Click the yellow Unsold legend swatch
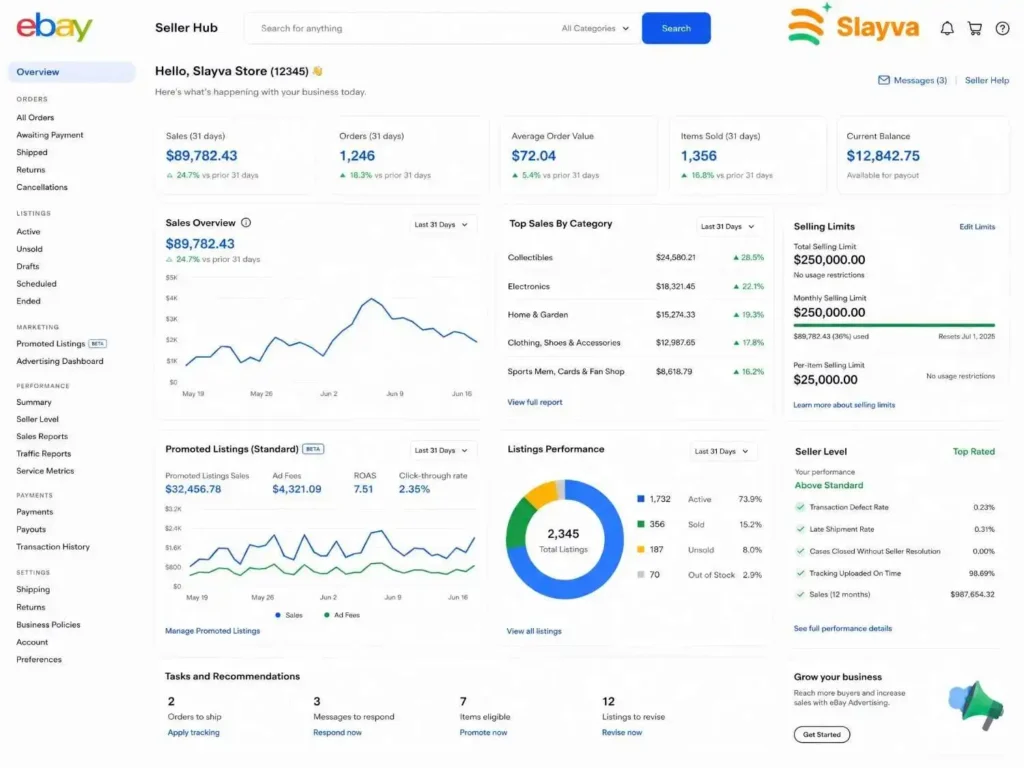The image size is (1024, 768). coord(641,549)
